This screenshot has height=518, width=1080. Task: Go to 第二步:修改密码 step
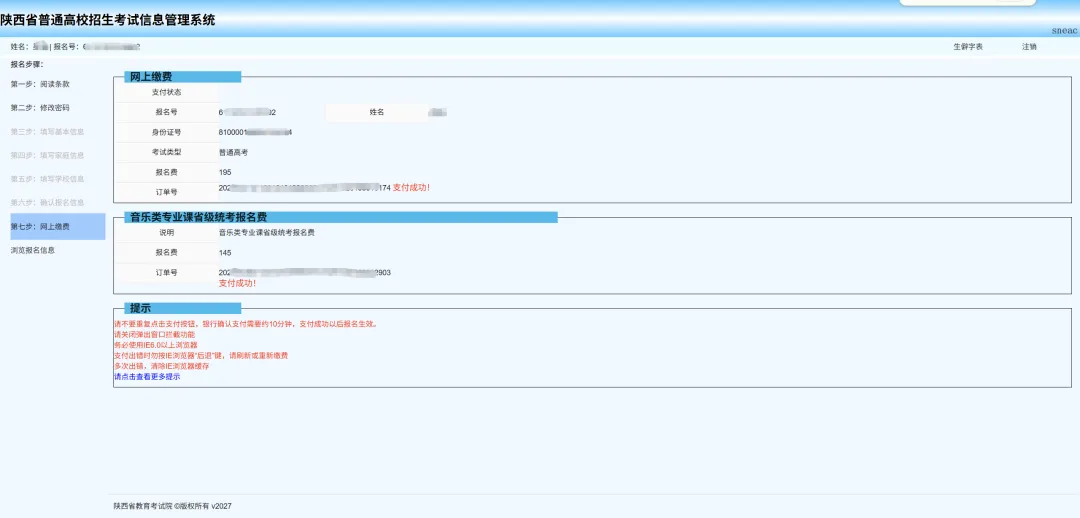coord(40,108)
